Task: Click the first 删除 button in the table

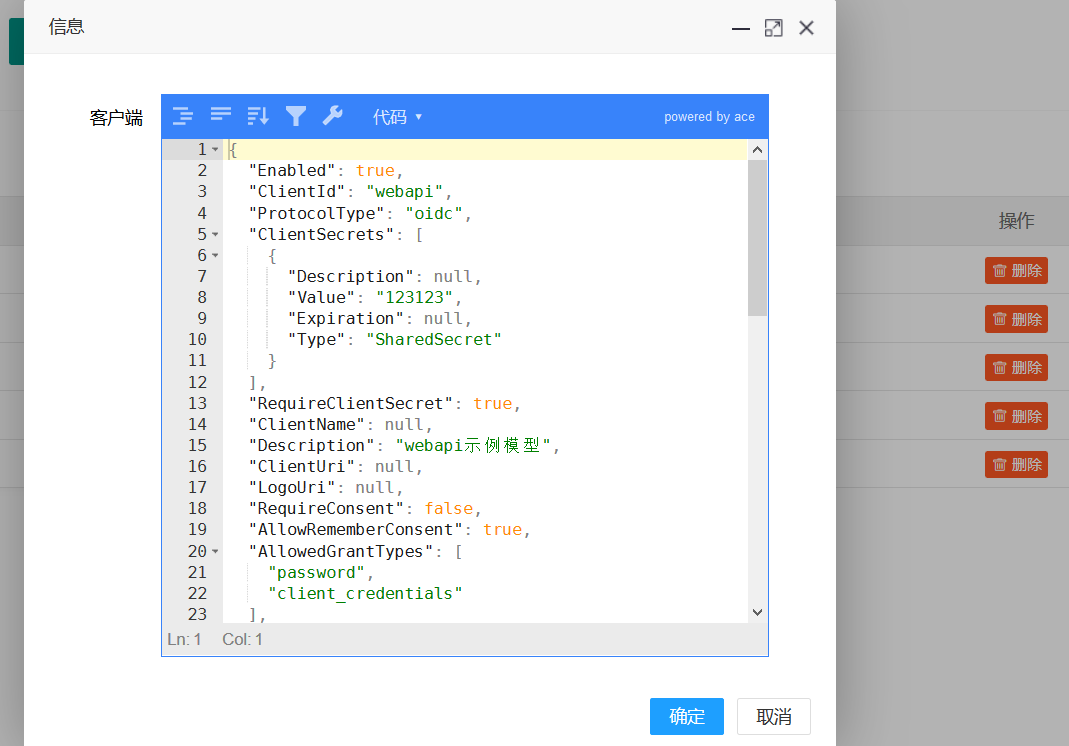Action: 1016,271
